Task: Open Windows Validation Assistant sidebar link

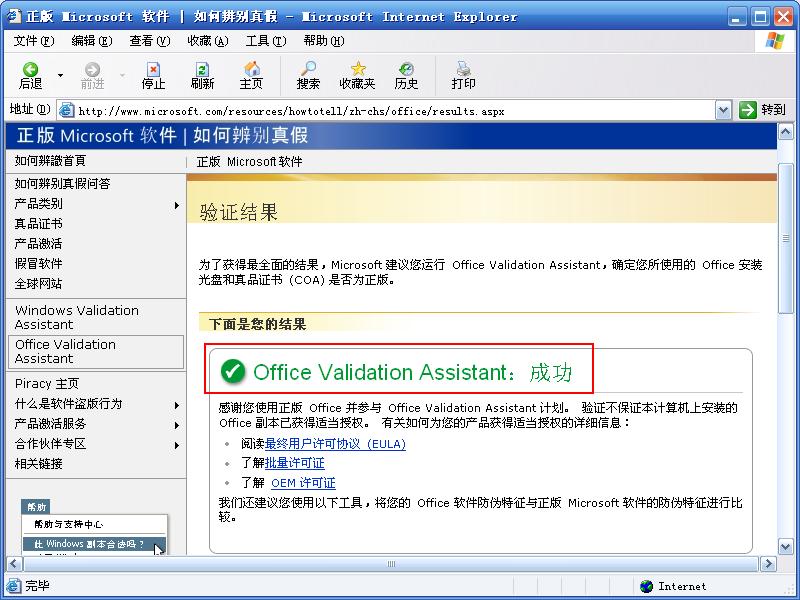Action: pos(77,317)
